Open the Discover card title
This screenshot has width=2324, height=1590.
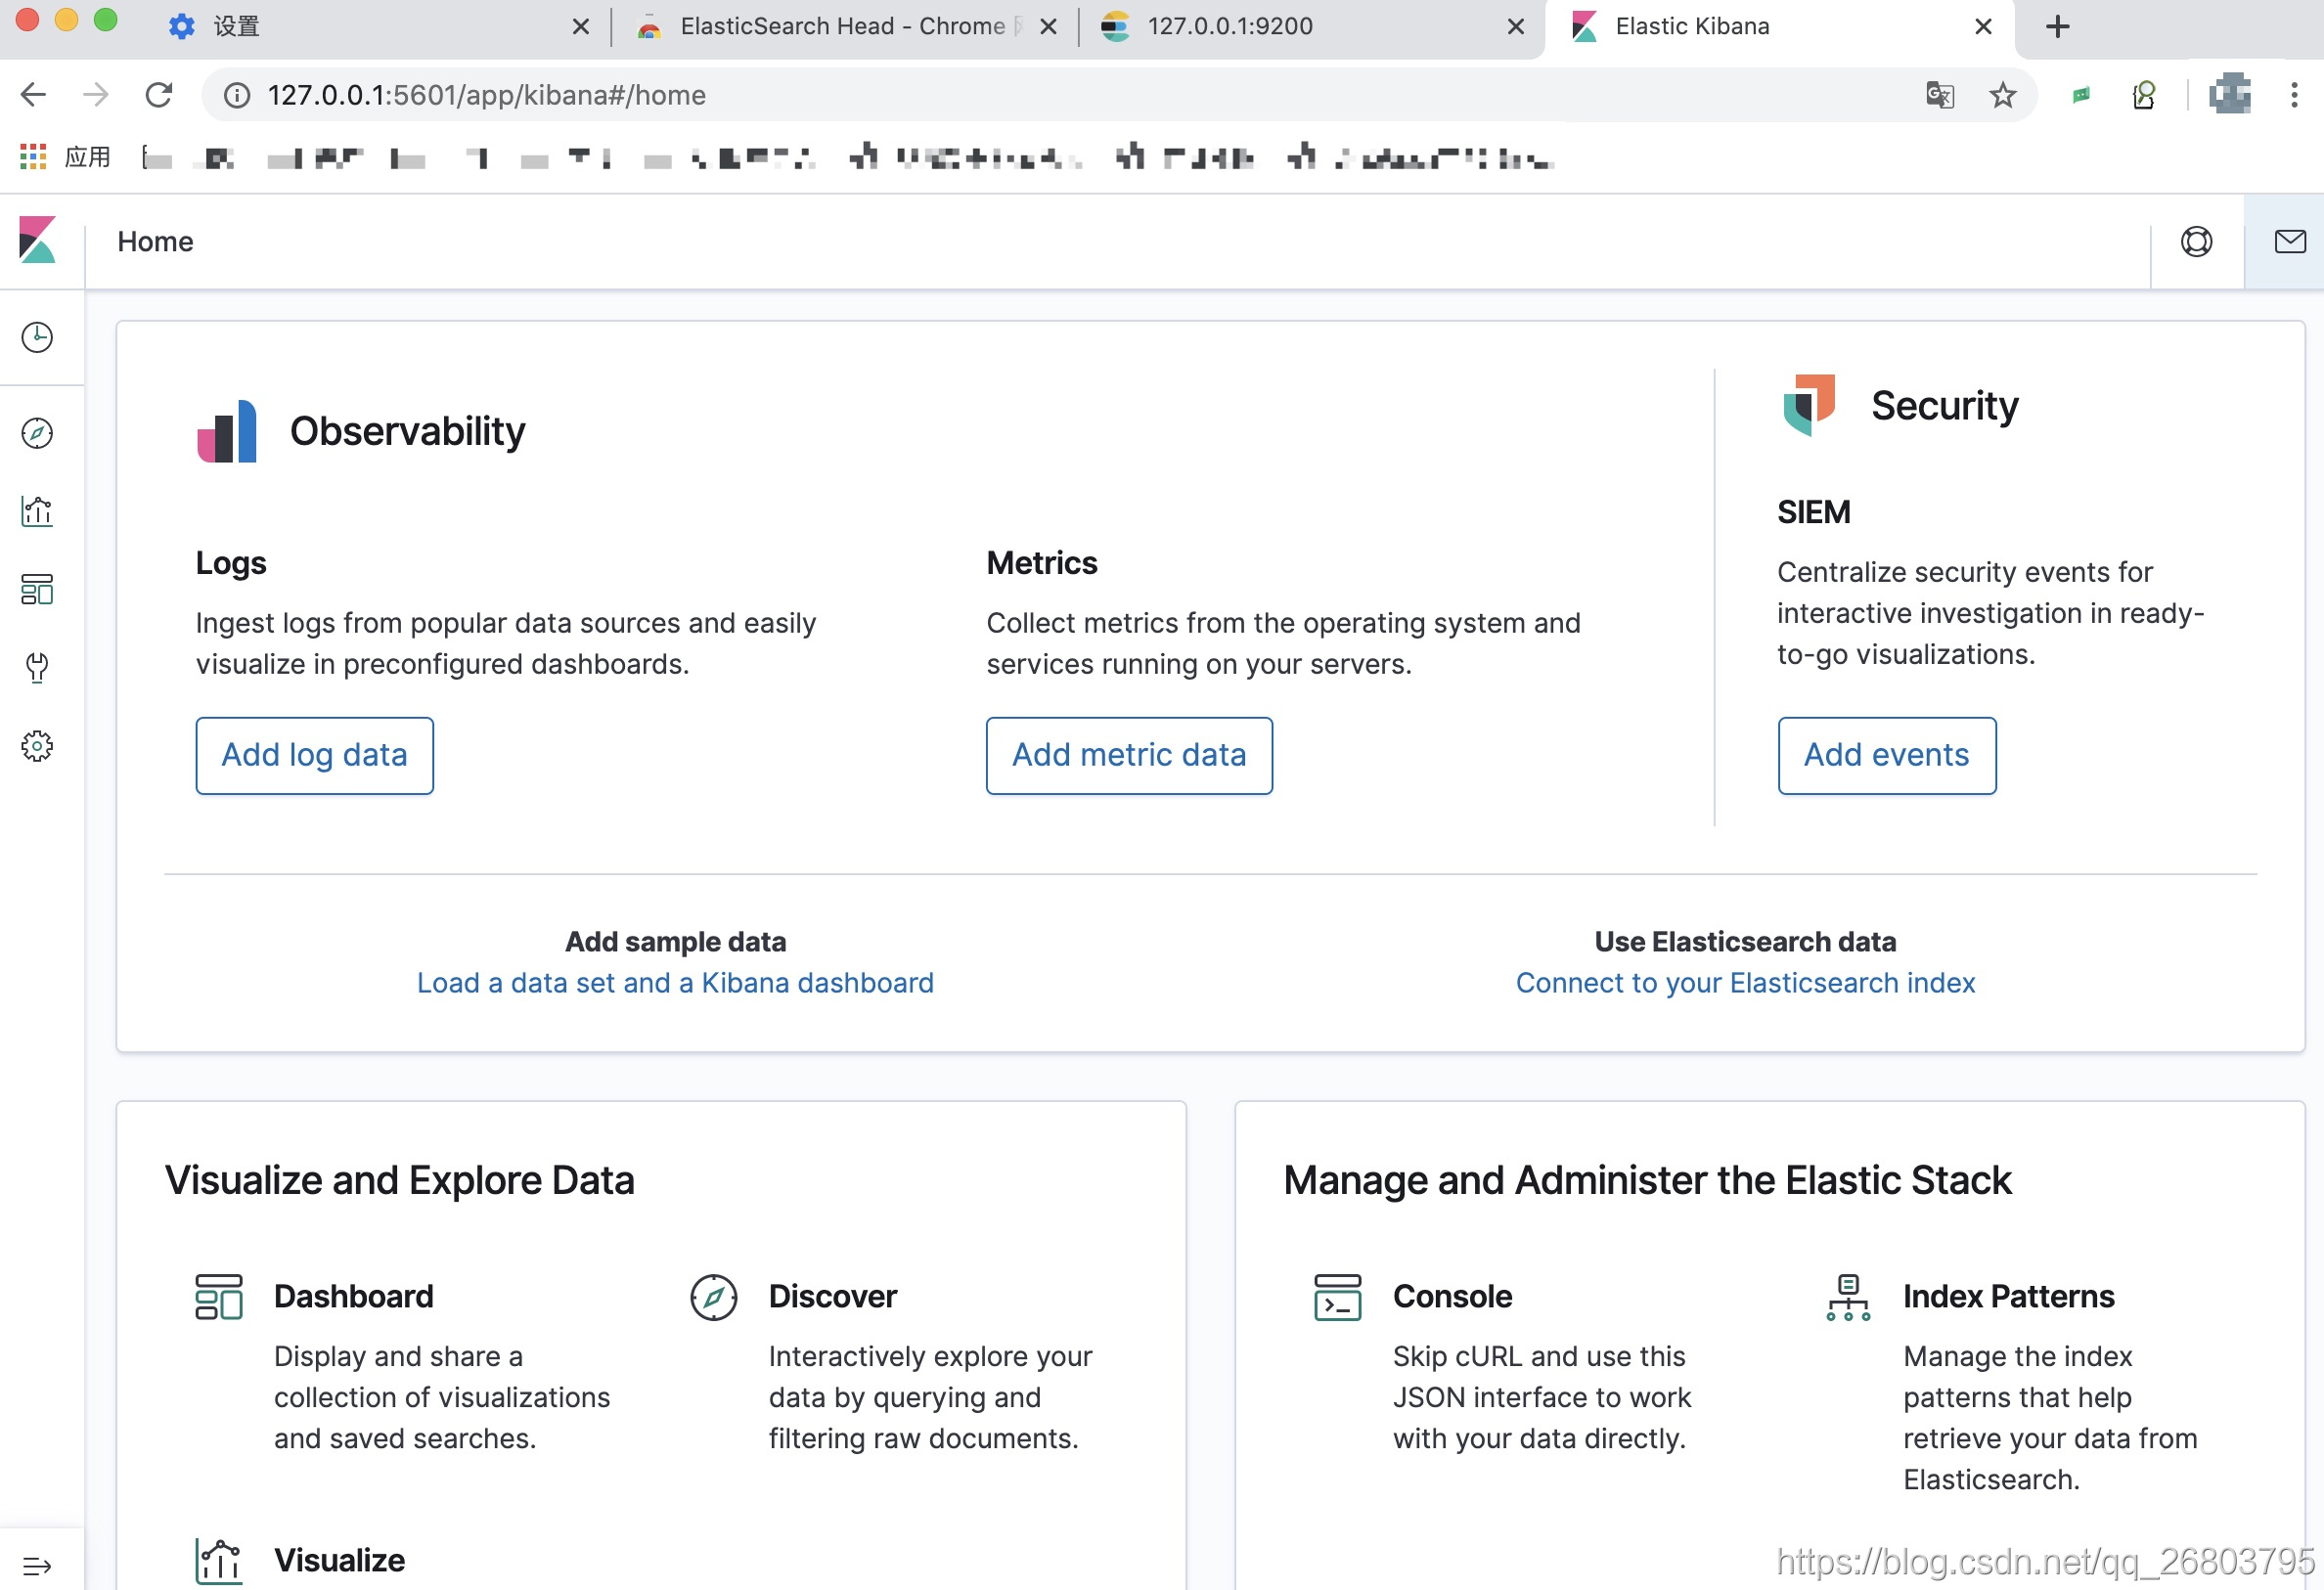(x=833, y=1296)
